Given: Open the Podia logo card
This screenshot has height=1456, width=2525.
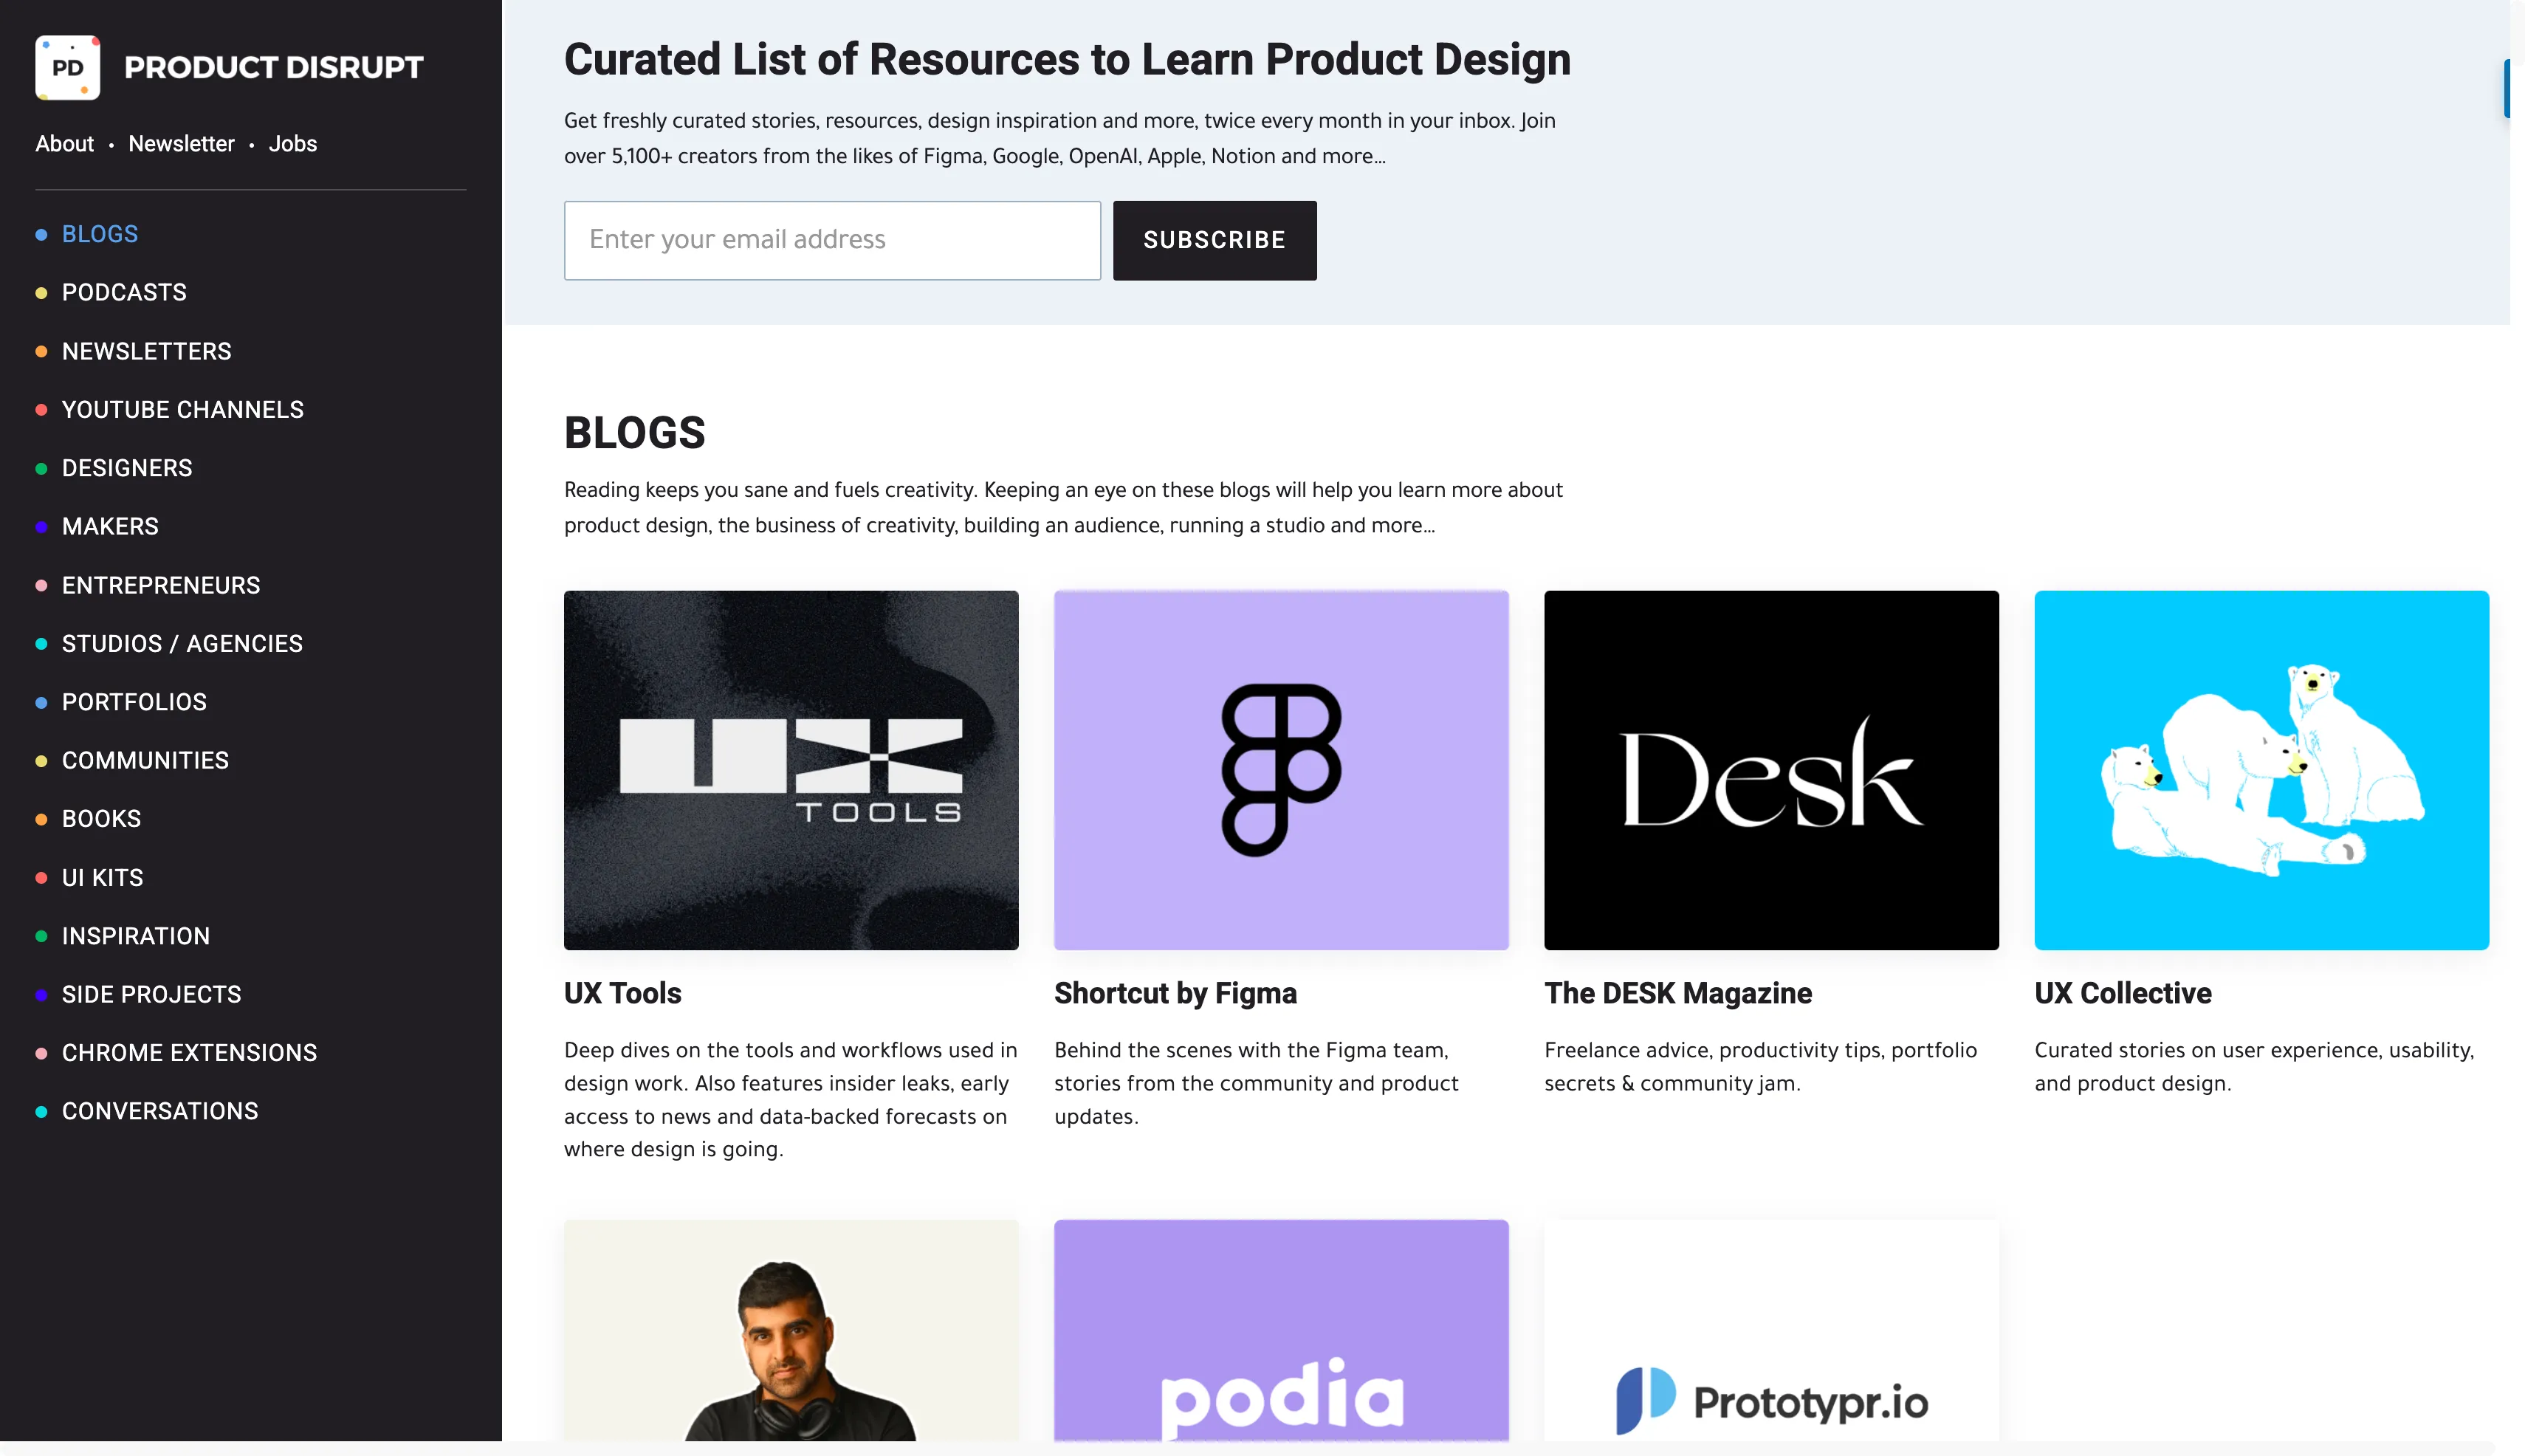Looking at the screenshot, I should pyautogui.click(x=1281, y=1330).
